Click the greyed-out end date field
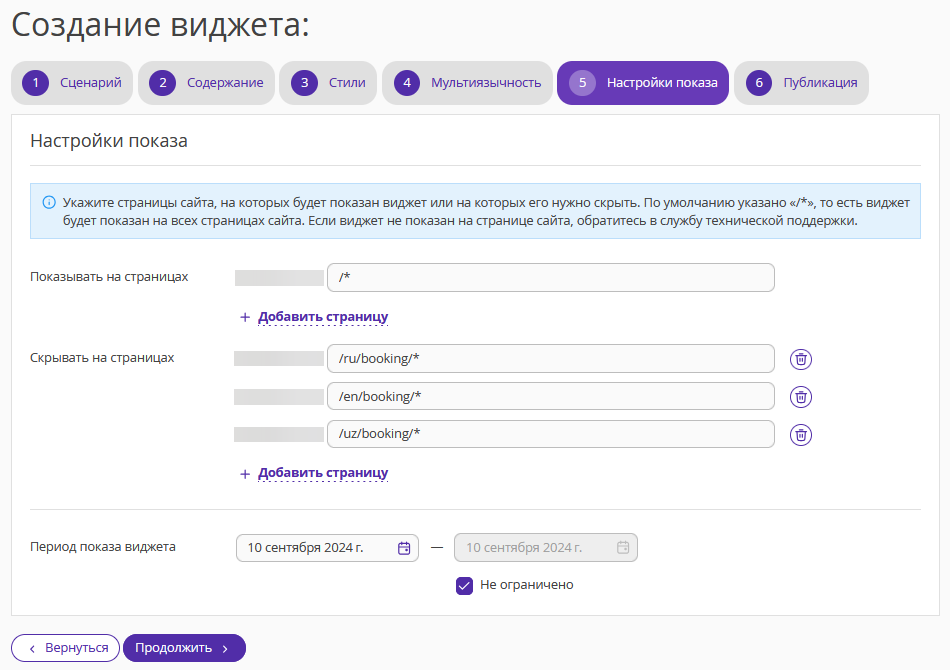This screenshot has width=950, height=670. (x=546, y=548)
